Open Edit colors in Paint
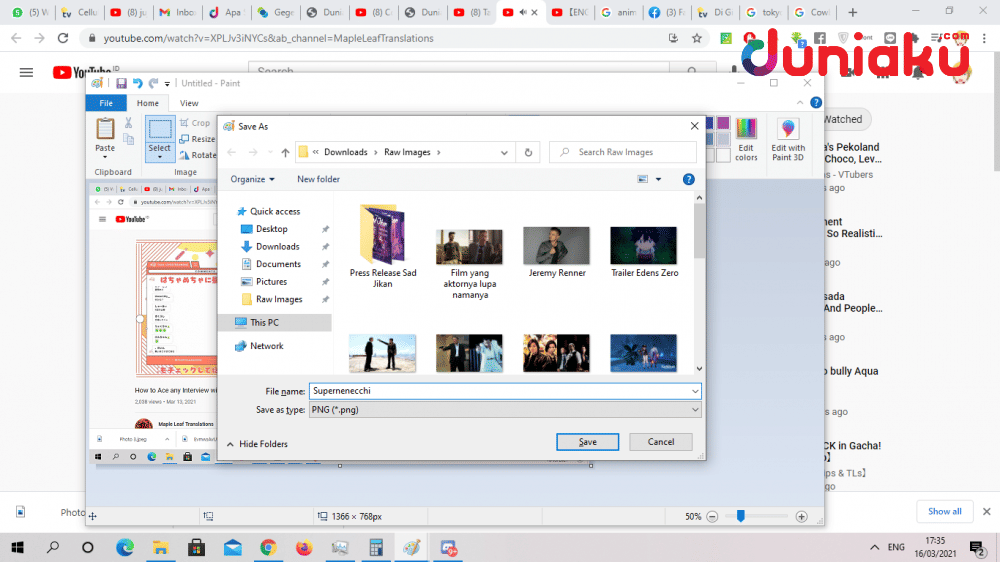Screen dimensions: 1000x562 (x=746, y=138)
